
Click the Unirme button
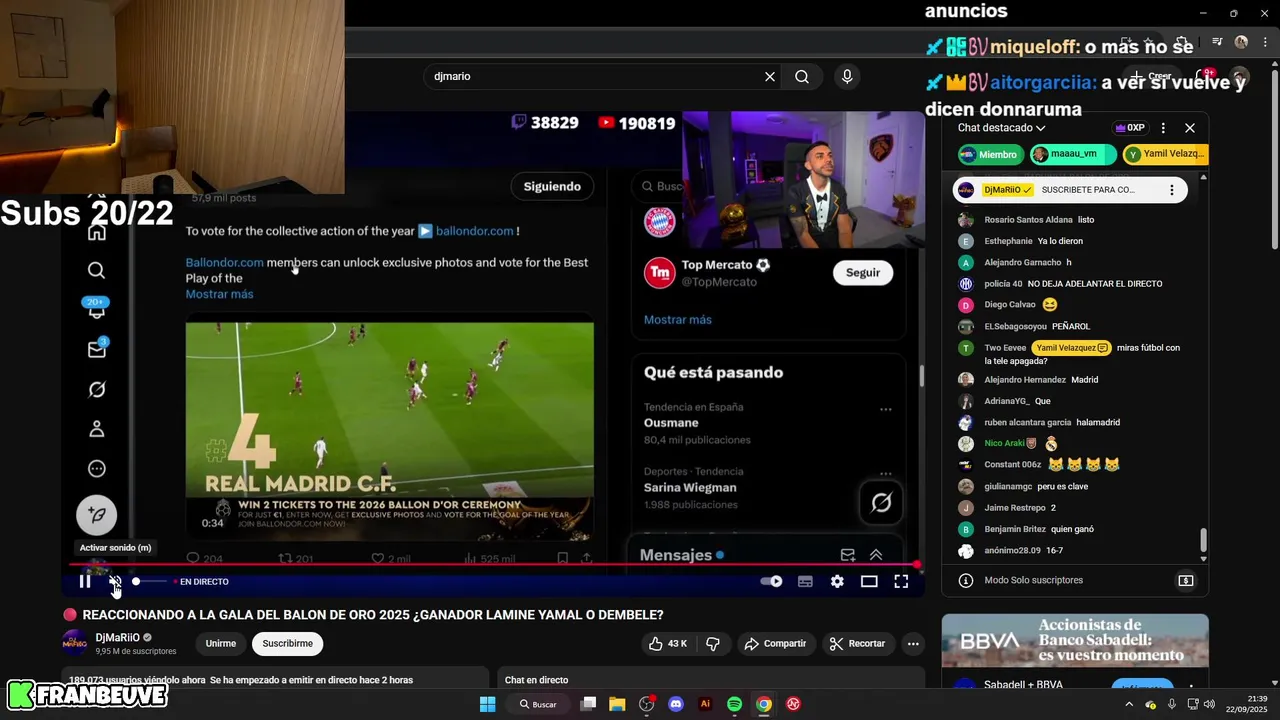[x=221, y=643]
